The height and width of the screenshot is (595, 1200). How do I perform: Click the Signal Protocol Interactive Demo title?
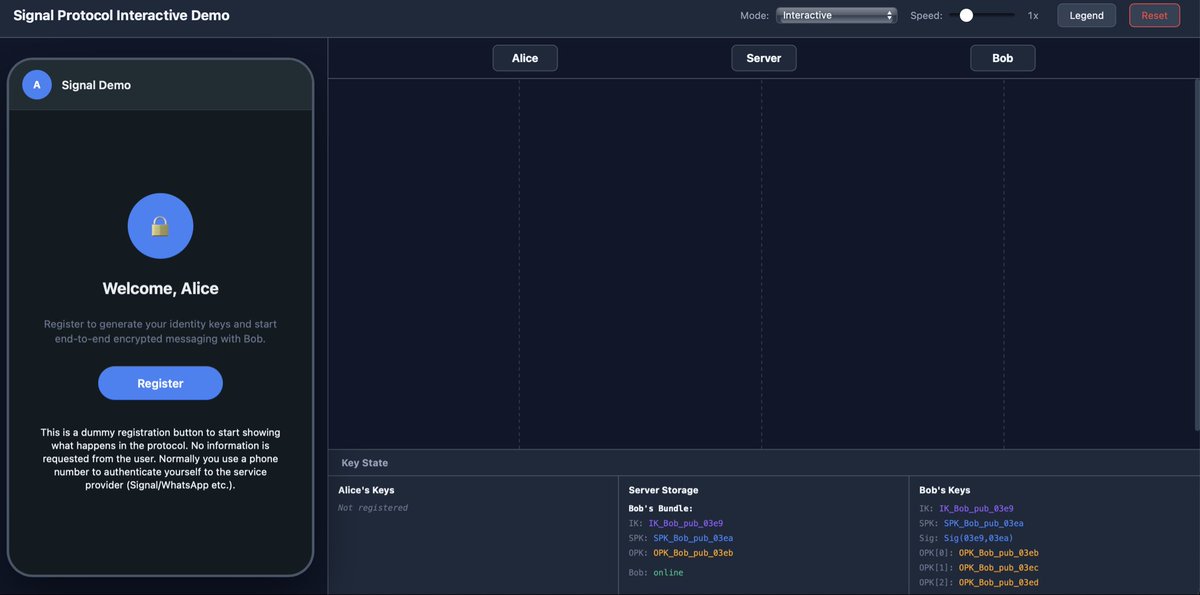121,15
